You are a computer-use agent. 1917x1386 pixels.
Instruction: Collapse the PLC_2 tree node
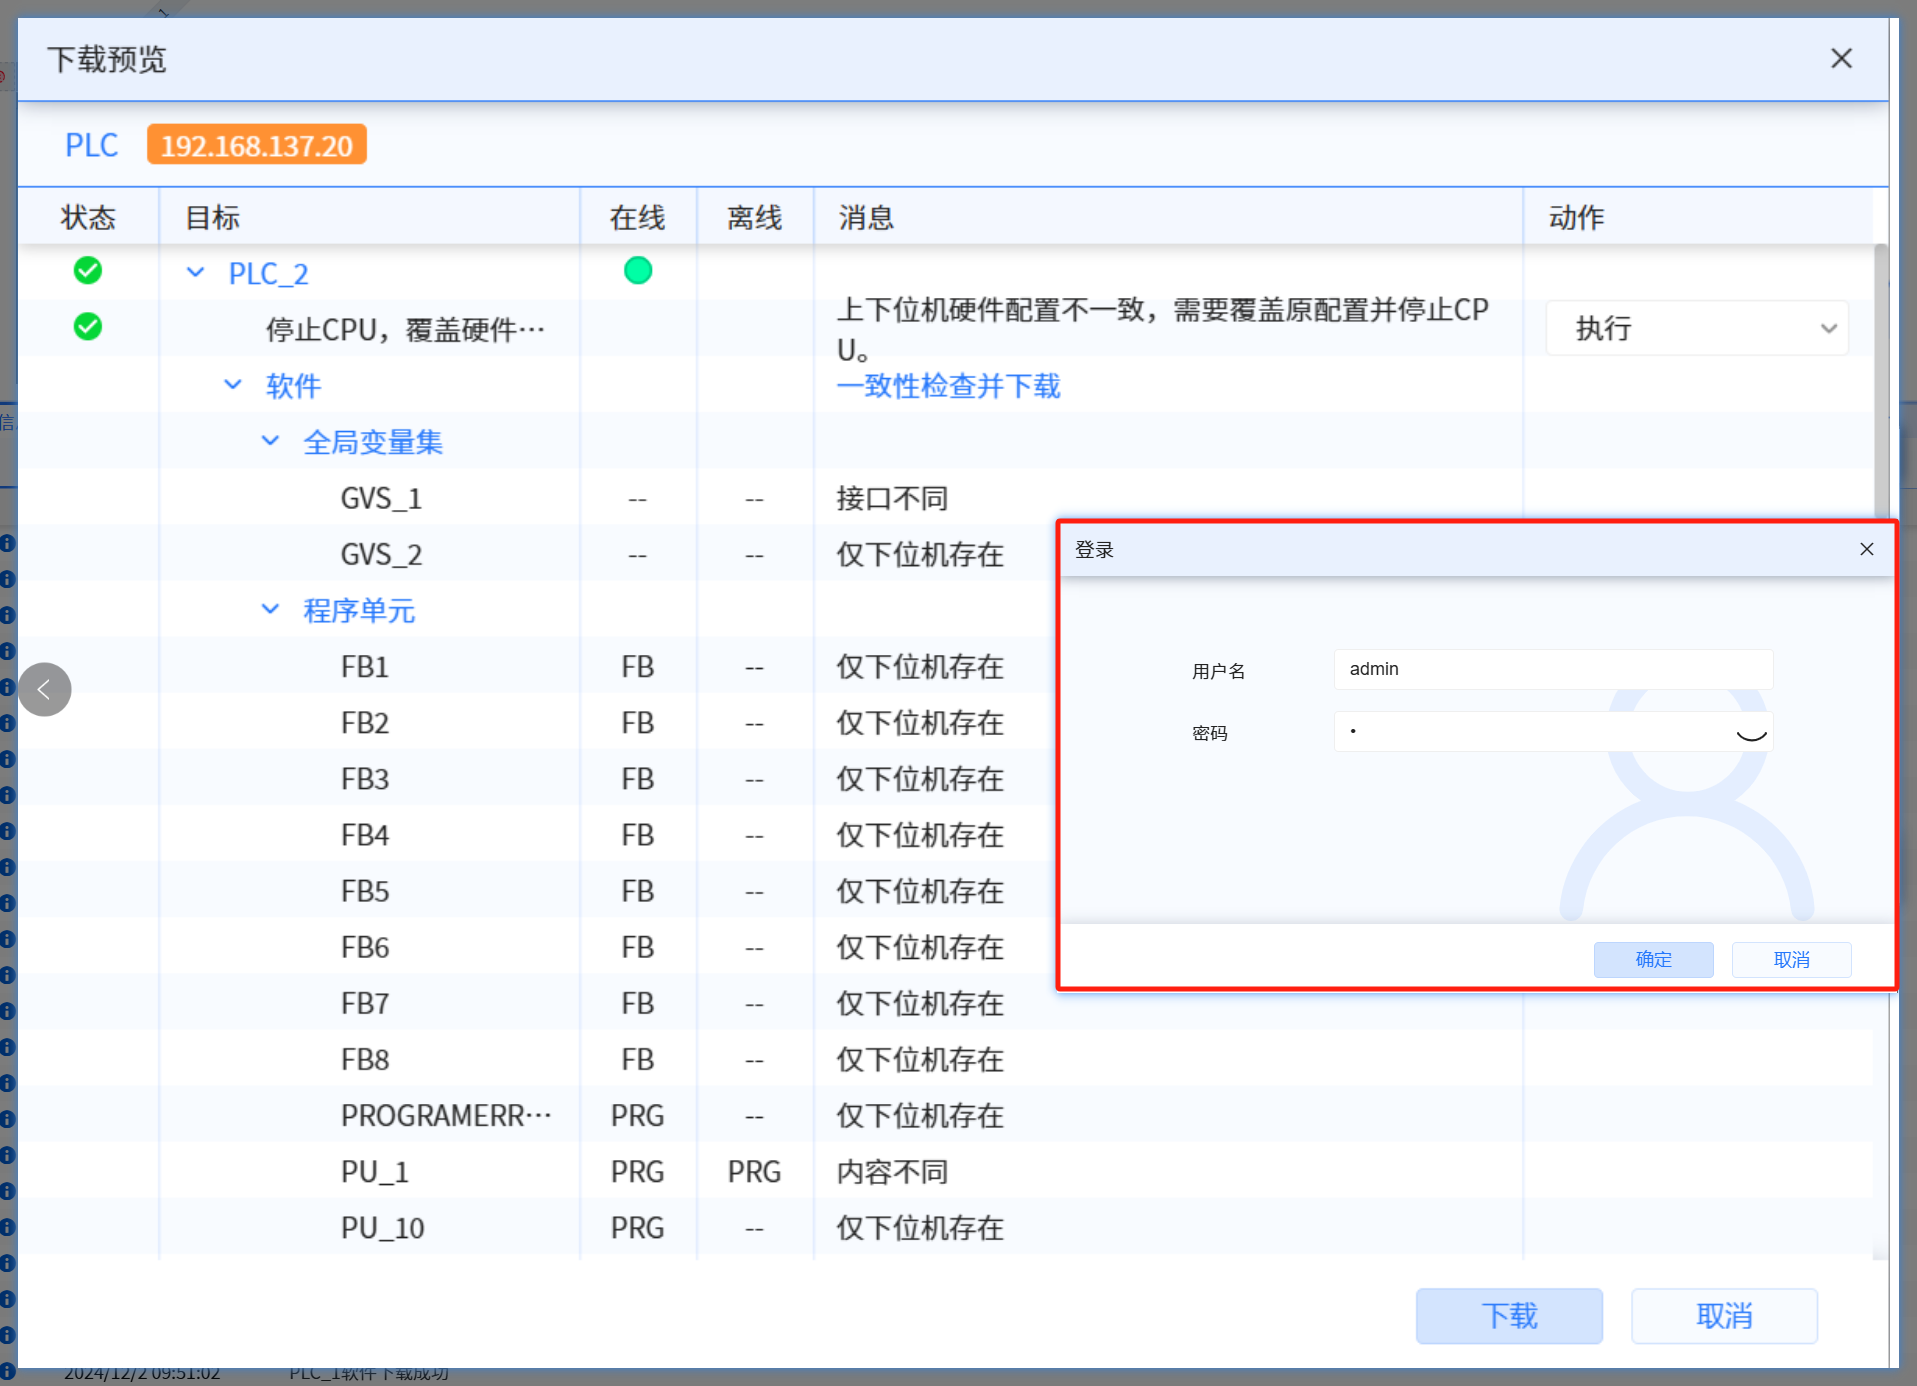point(196,272)
